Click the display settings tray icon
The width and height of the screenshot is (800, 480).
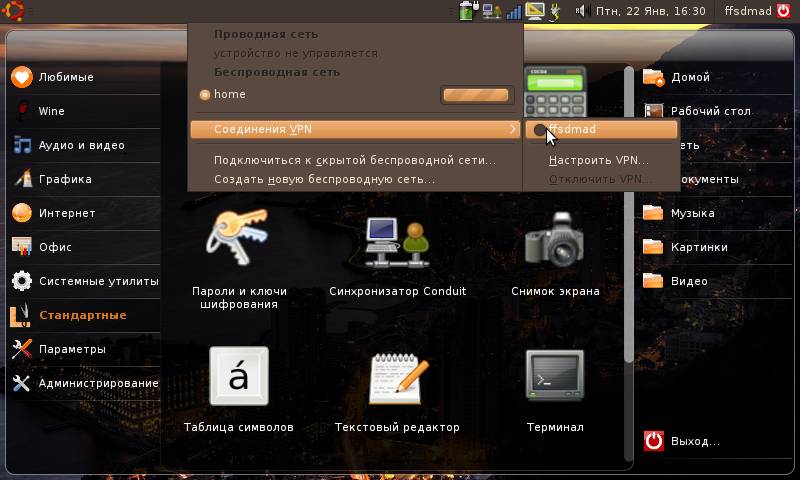click(535, 11)
